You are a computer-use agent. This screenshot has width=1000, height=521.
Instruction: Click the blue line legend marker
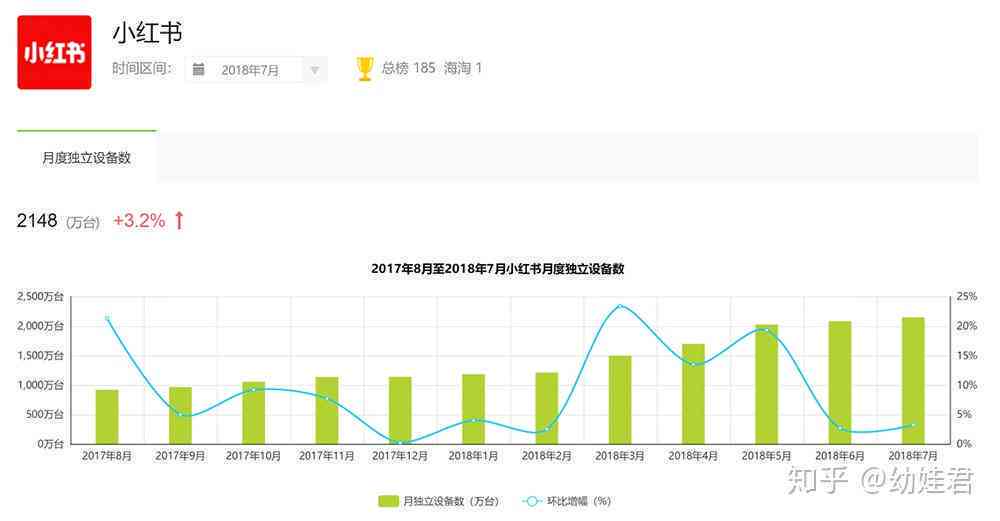pos(532,501)
